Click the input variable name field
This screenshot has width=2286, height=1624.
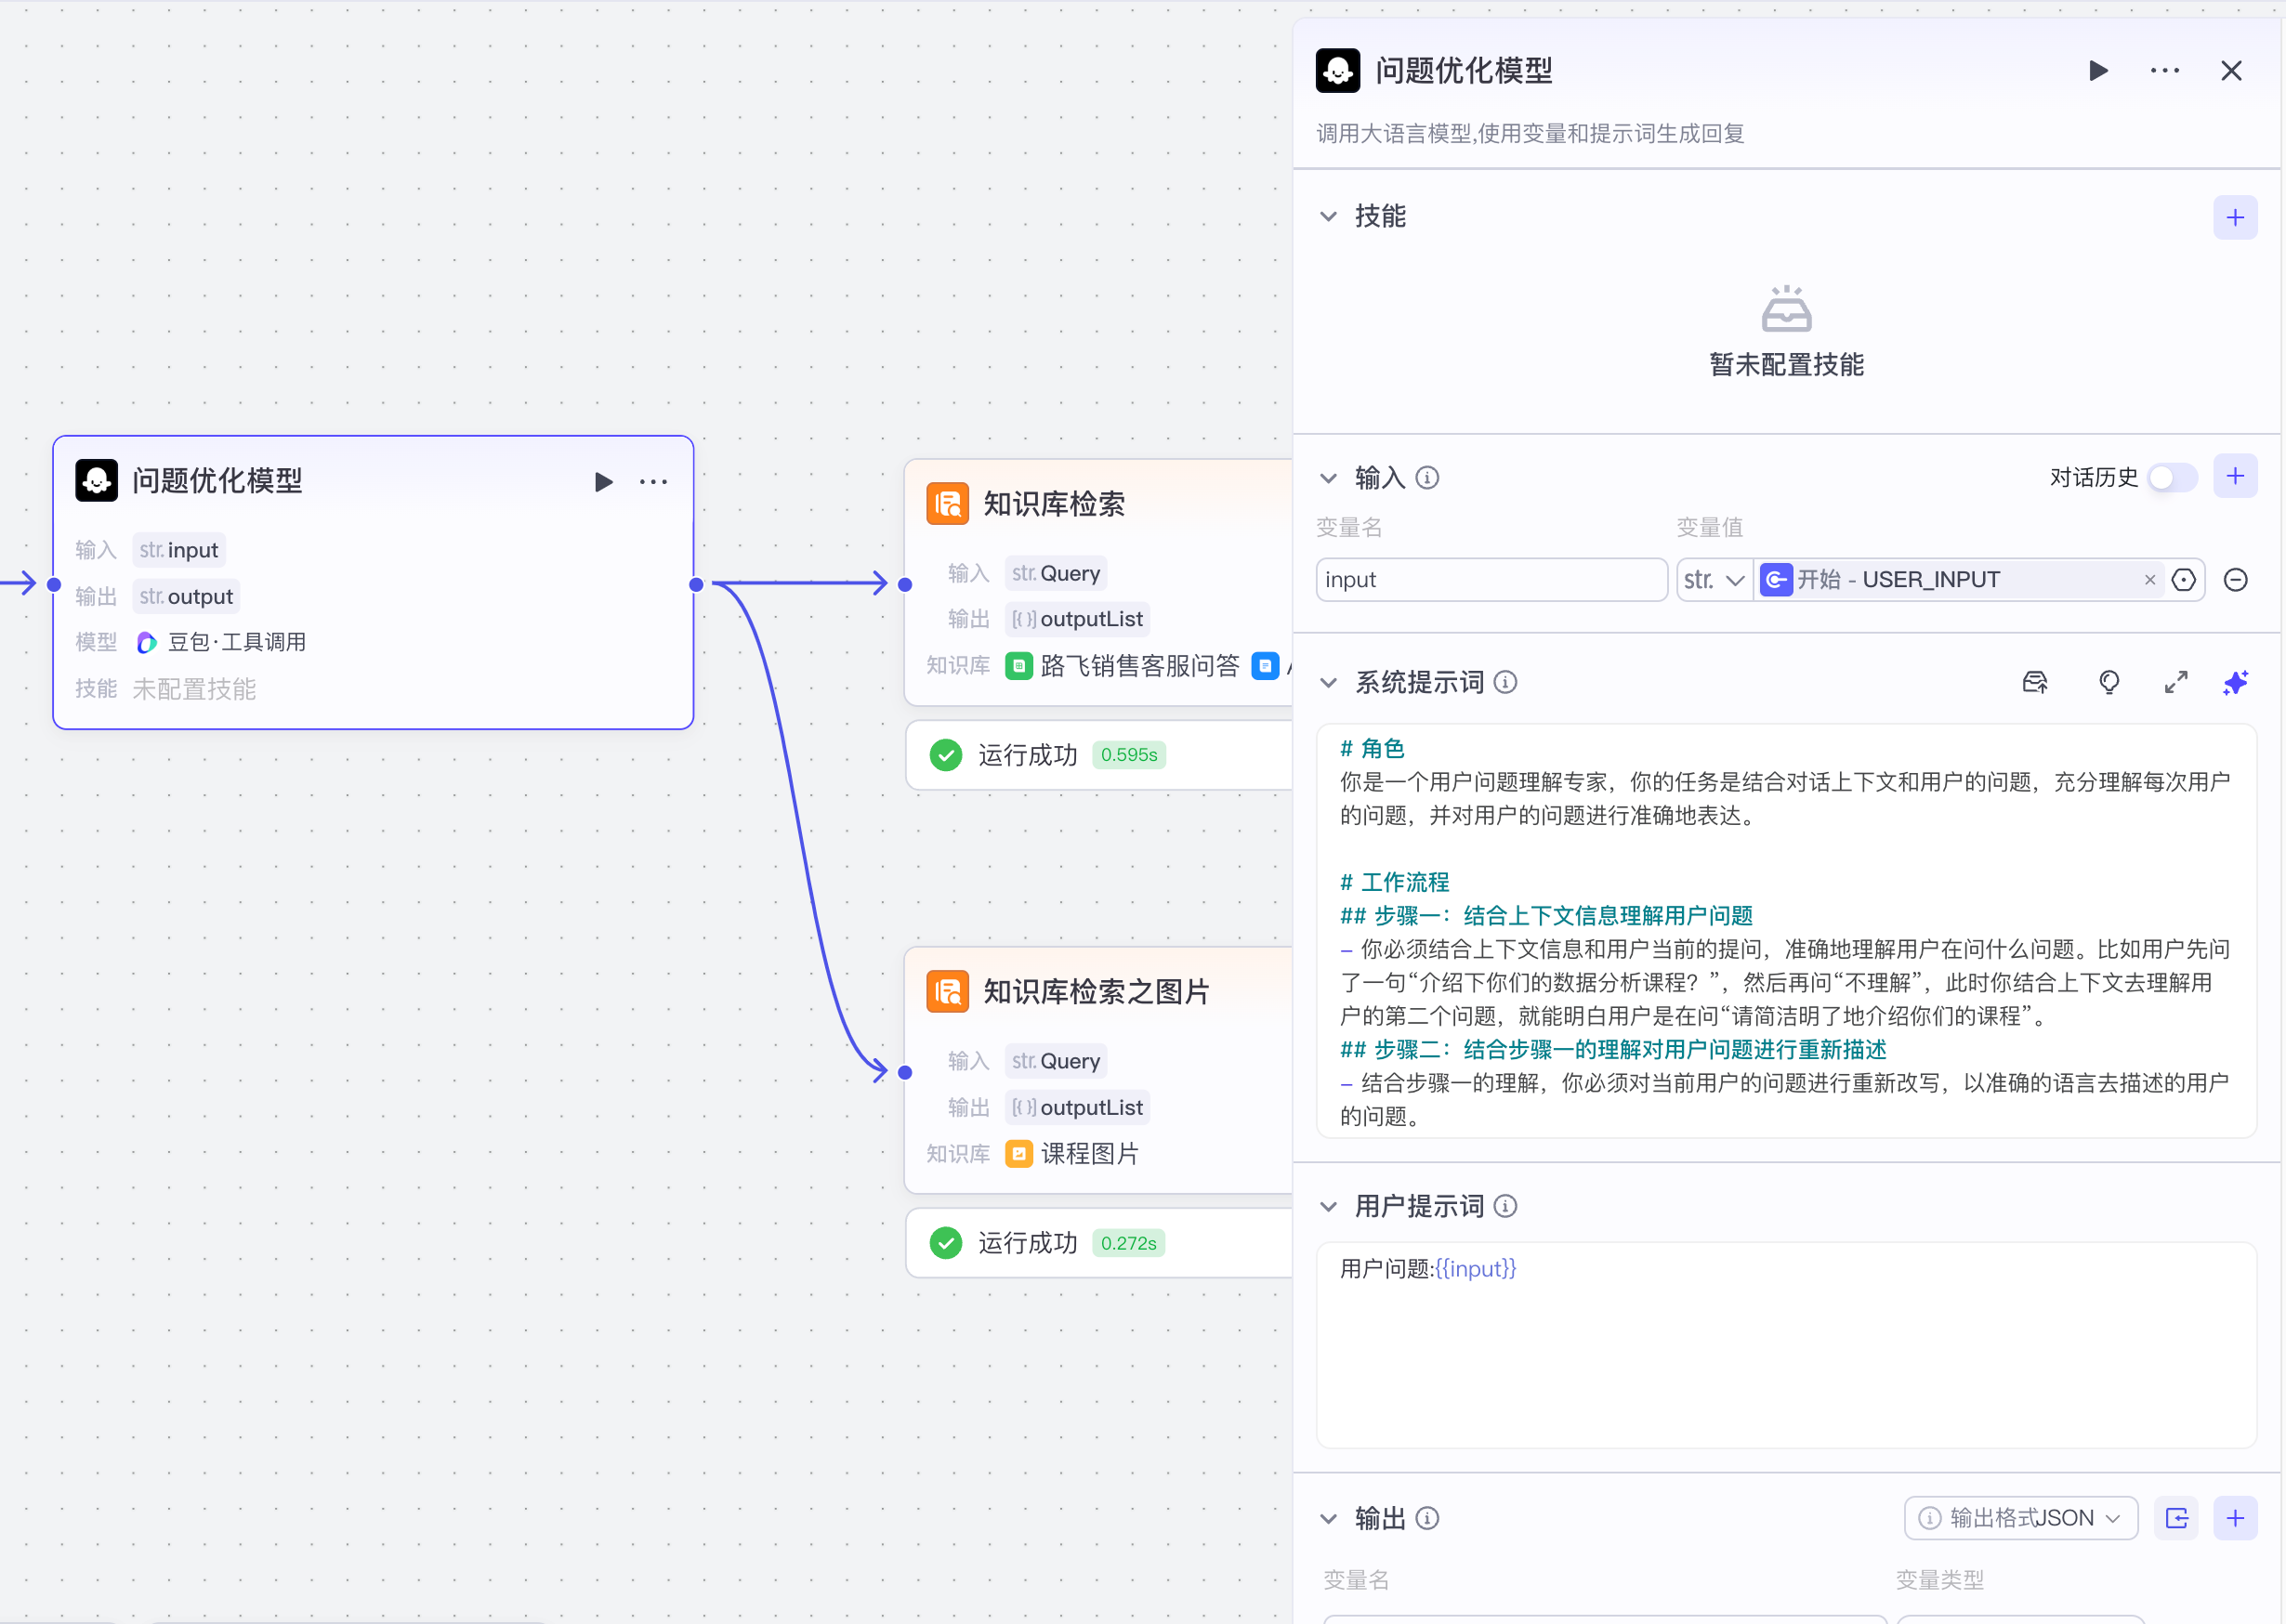coord(1490,580)
